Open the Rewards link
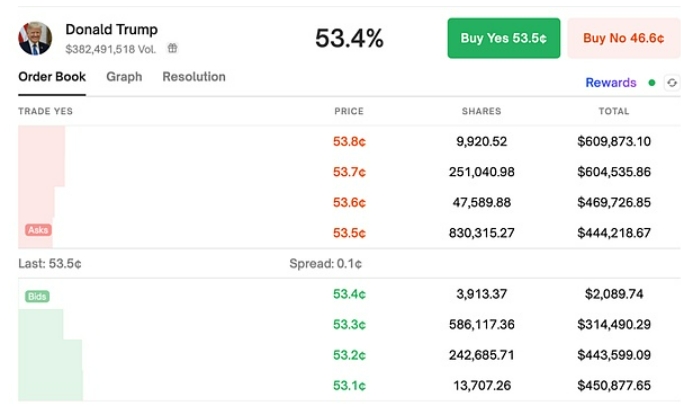681x407 pixels. [611, 83]
